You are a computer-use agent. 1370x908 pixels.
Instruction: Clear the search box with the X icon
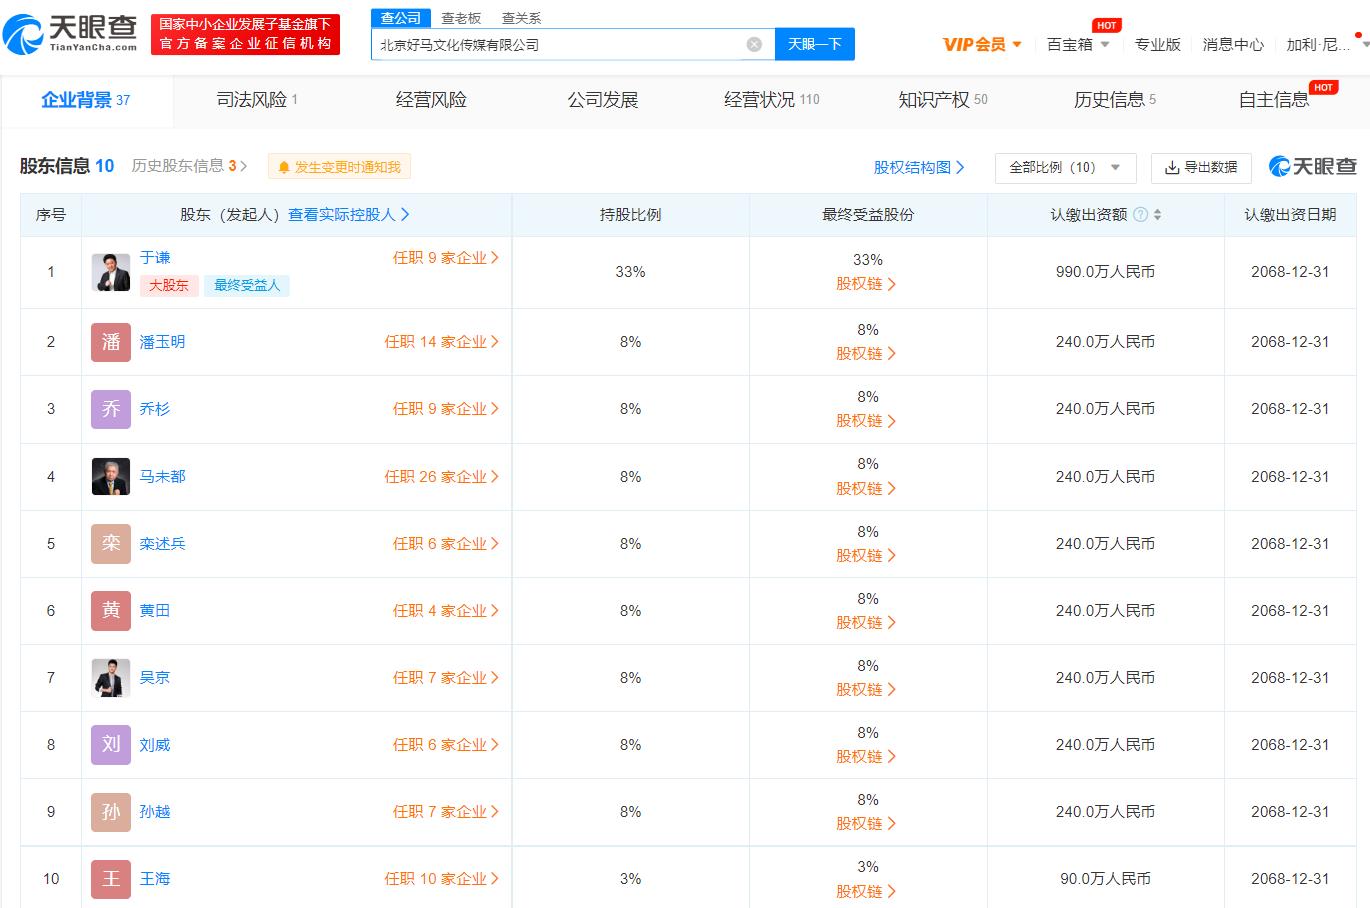[x=754, y=44]
